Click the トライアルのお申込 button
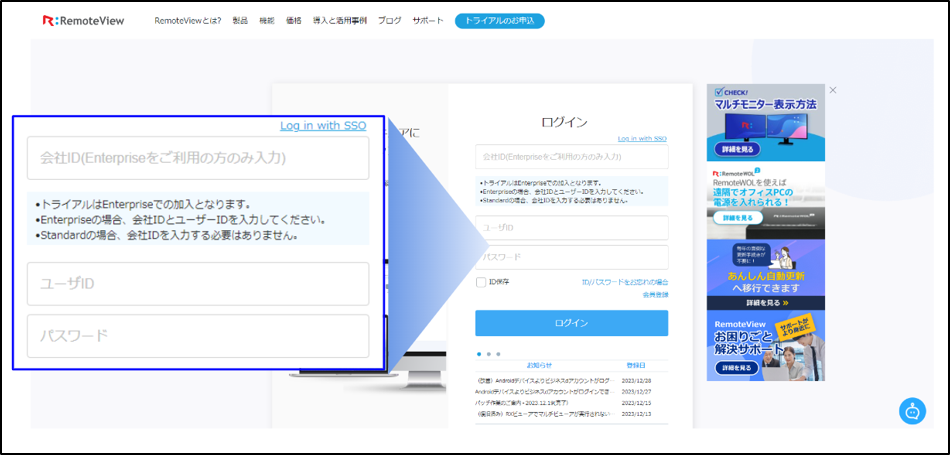The image size is (950, 455). point(500,21)
